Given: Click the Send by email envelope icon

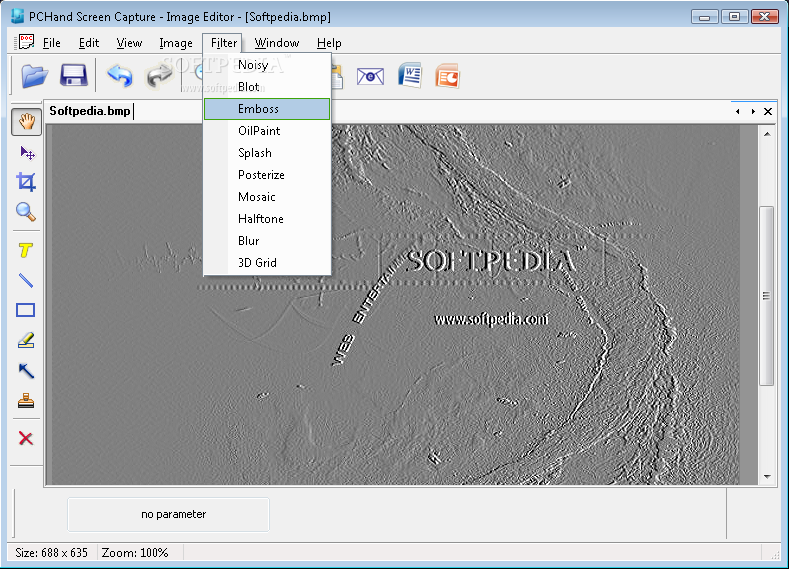Looking at the screenshot, I should (x=370, y=76).
